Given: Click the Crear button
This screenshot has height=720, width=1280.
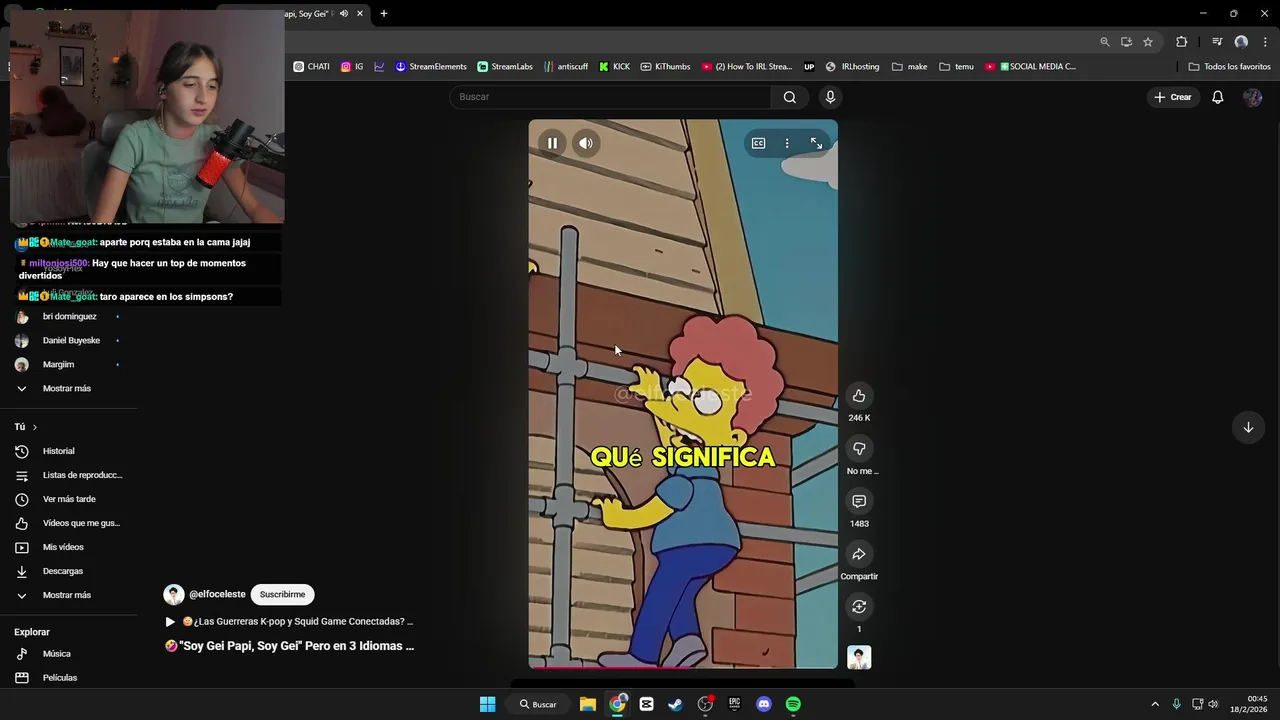Looking at the screenshot, I should click(x=1173, y=97).
